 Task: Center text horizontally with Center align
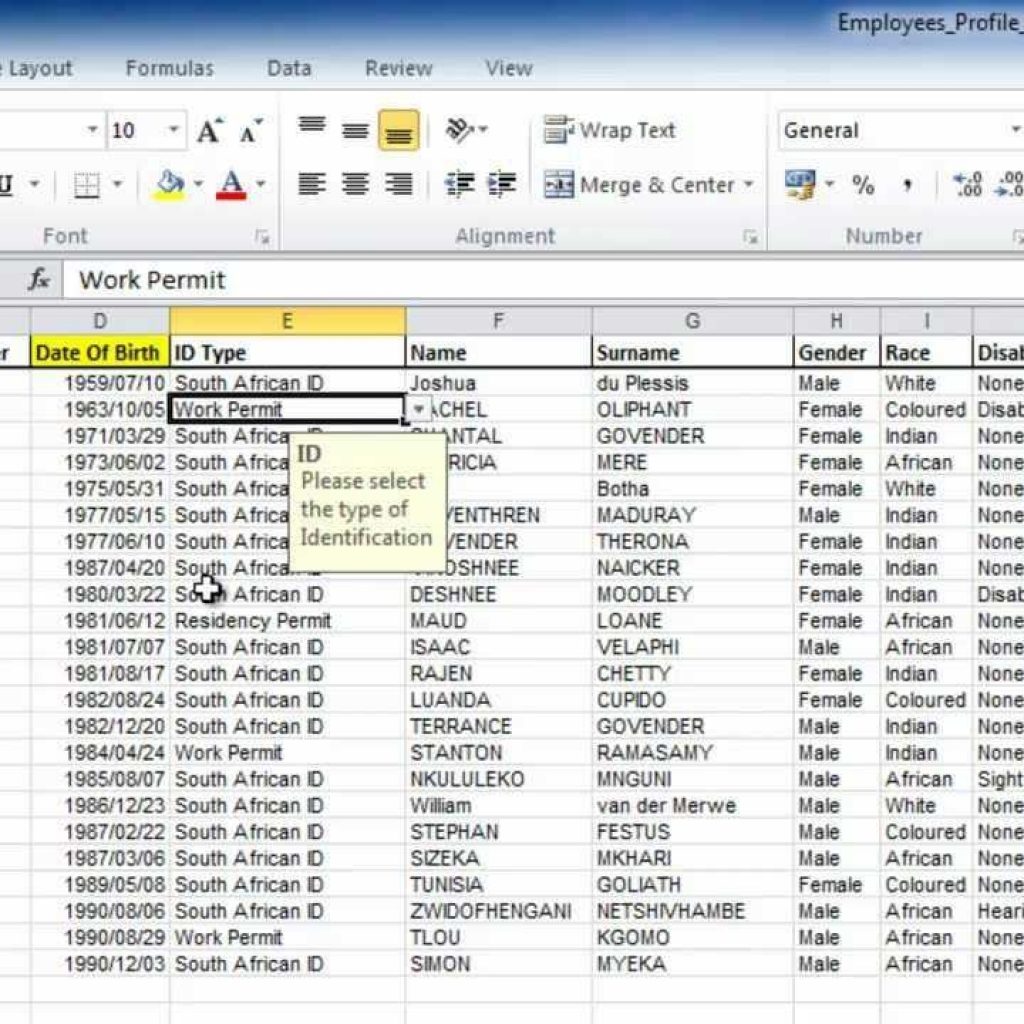pos(355,184)
